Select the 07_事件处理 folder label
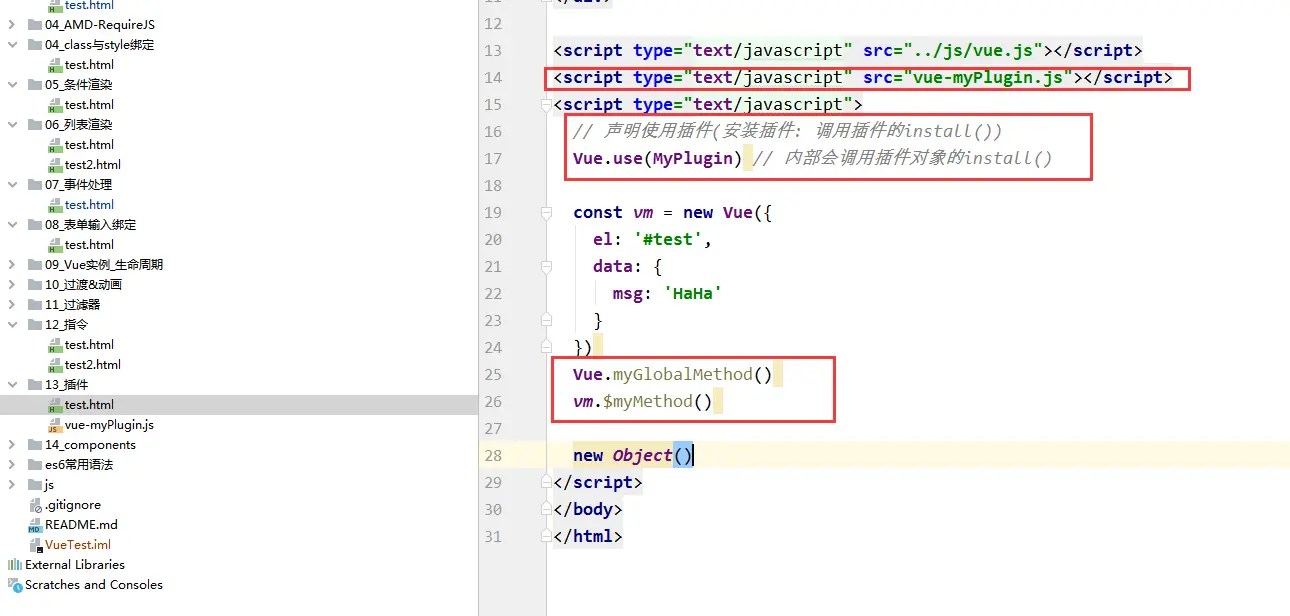The height and width of the screenshot is (616, 1290). (x=79, y=185)
